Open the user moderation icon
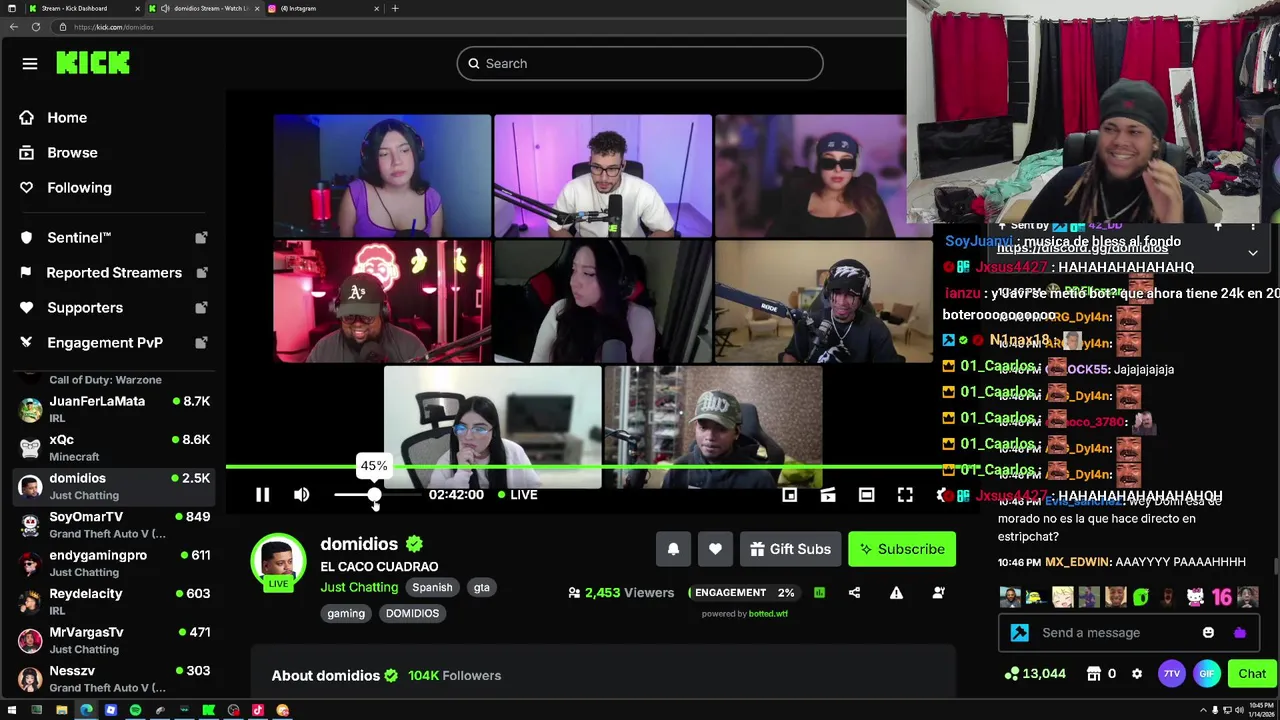 (x=938, y=593)
